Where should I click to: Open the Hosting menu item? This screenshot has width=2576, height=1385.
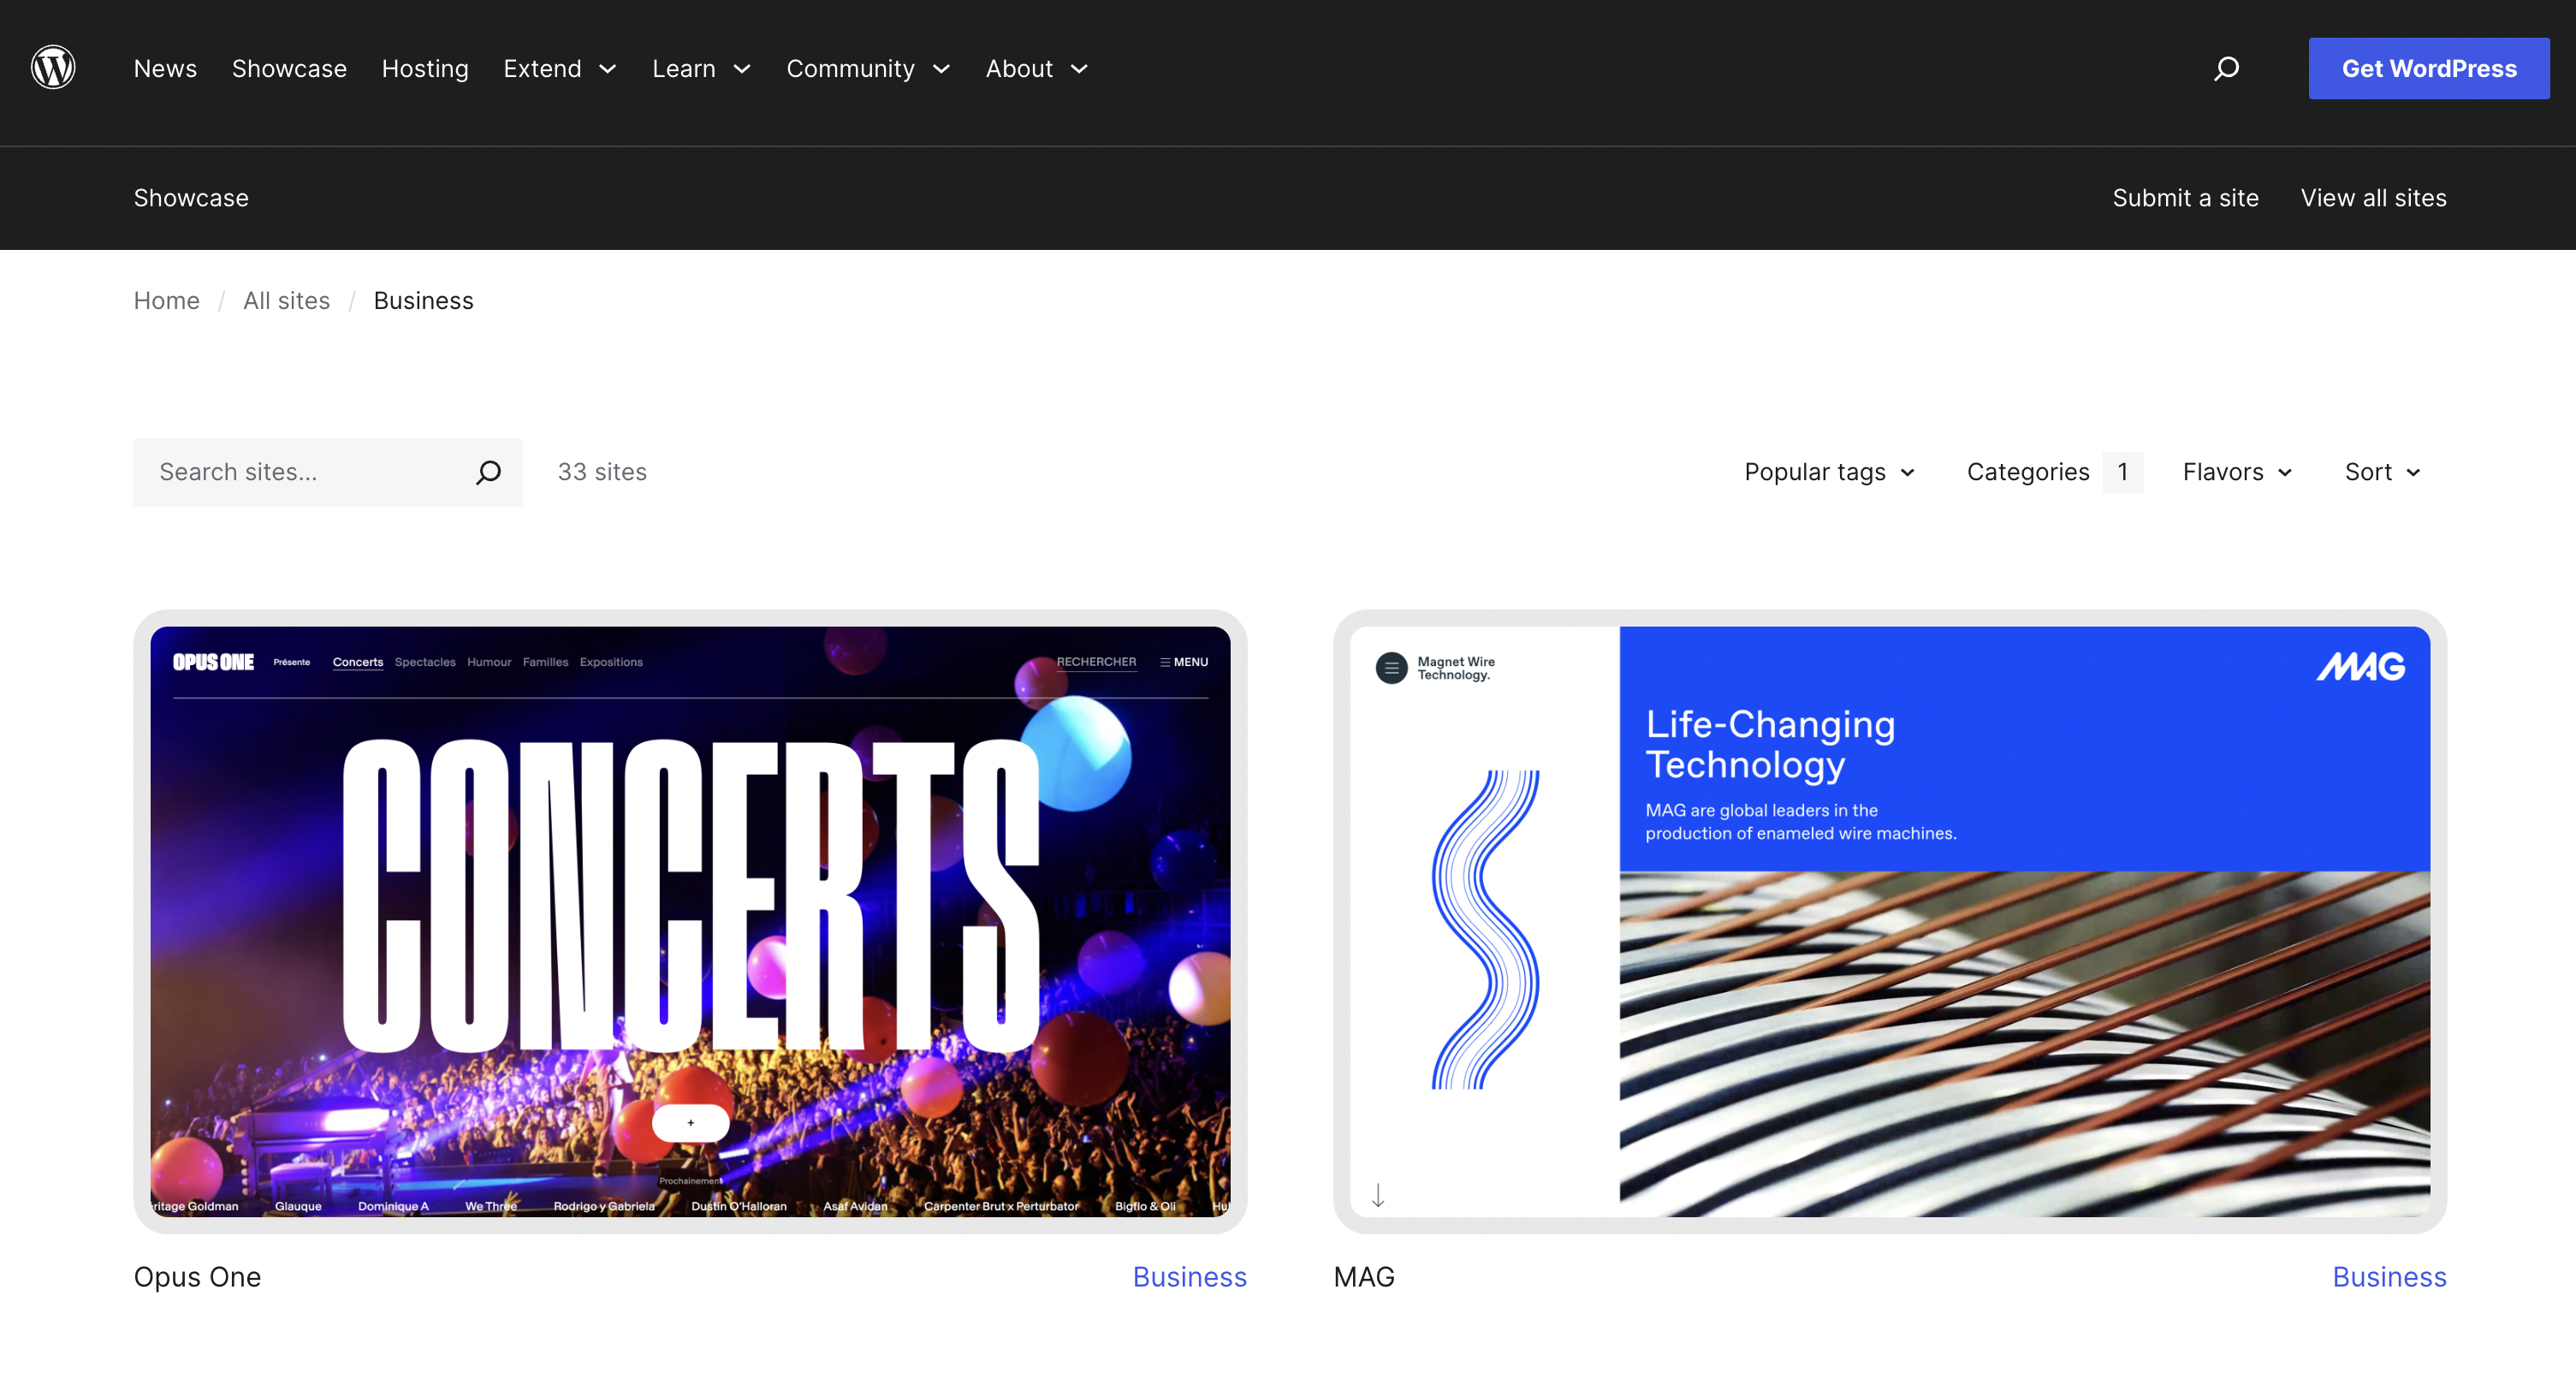pyautogui.click(x=425, y=68)
